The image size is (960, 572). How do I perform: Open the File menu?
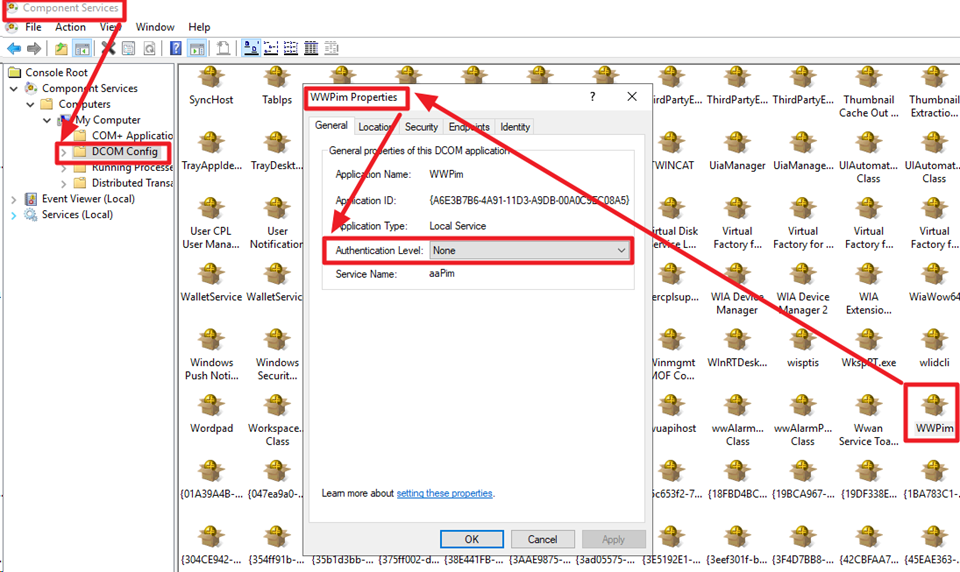[33, 27]
